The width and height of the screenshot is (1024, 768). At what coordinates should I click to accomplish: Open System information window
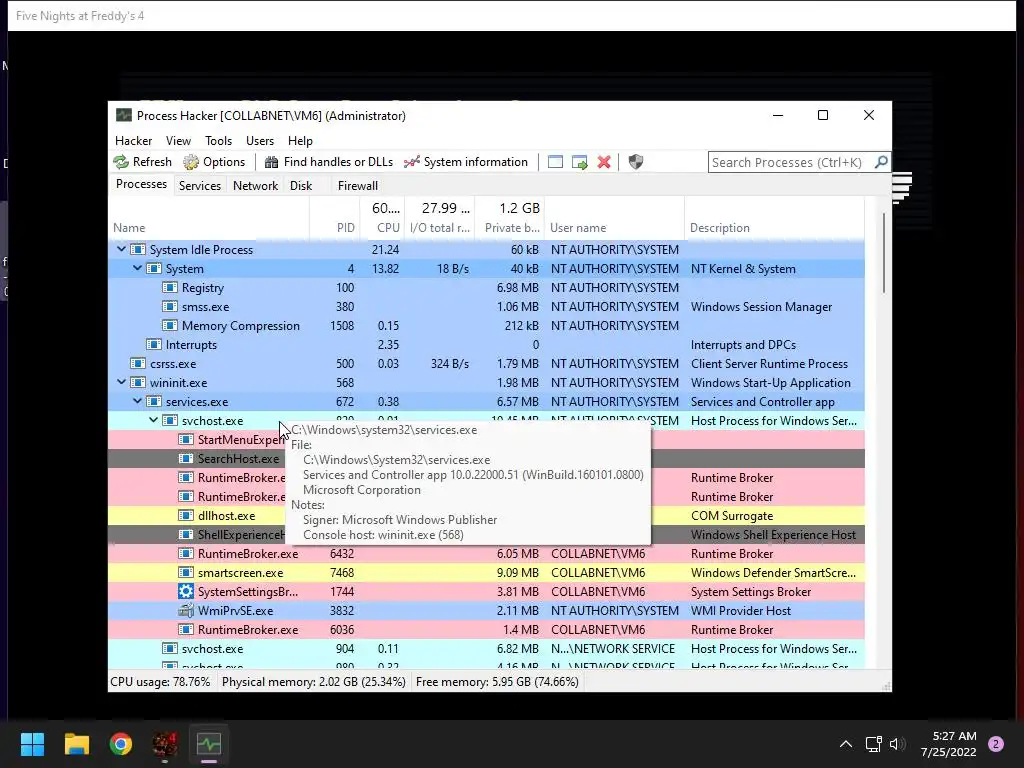[466, 162]
